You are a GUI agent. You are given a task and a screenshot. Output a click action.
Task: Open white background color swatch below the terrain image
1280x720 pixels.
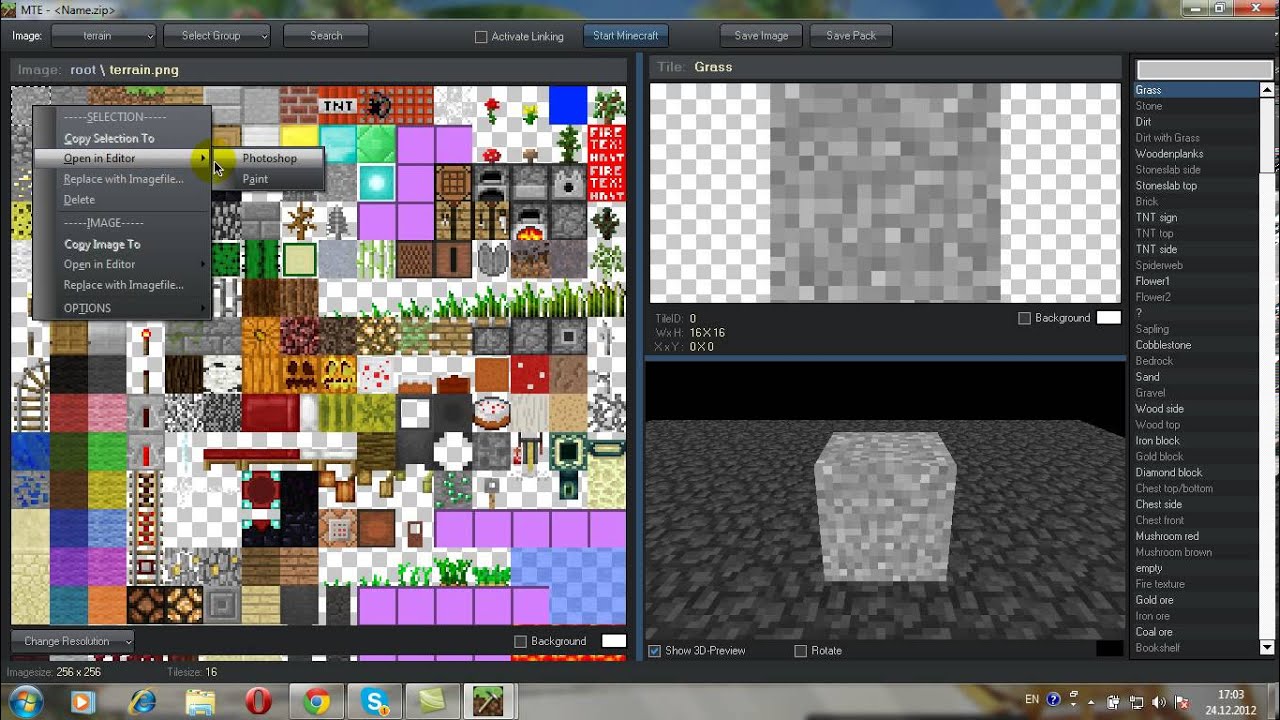tap(614, 641)
